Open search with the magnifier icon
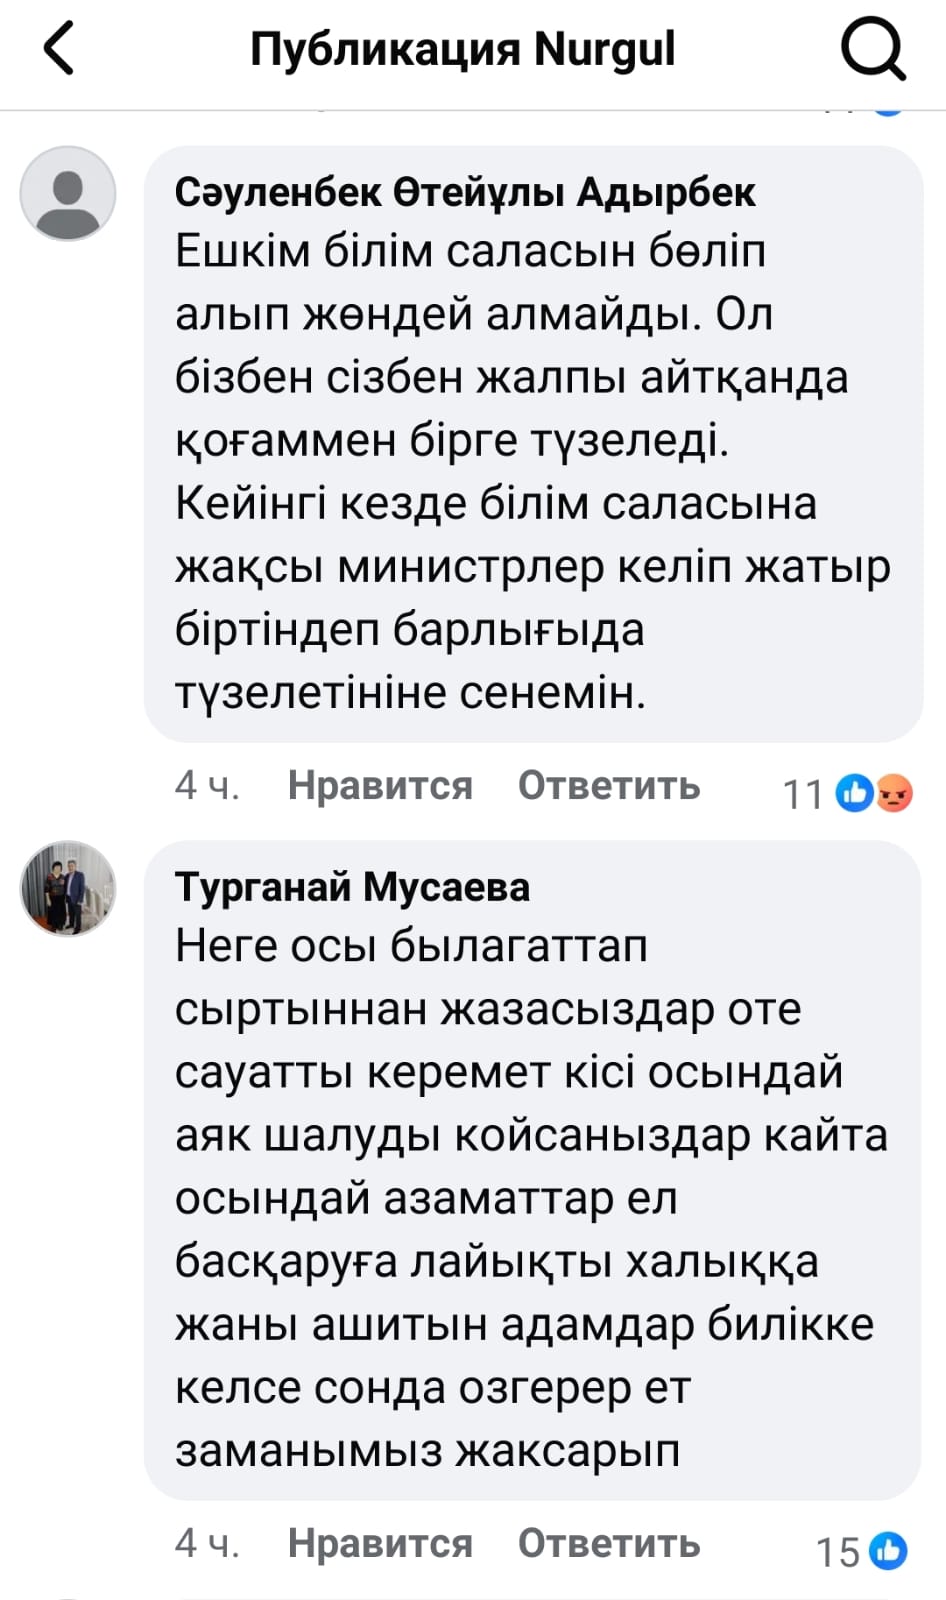Viewport: 946px width, 1600px height. click(x=872, y=49)
